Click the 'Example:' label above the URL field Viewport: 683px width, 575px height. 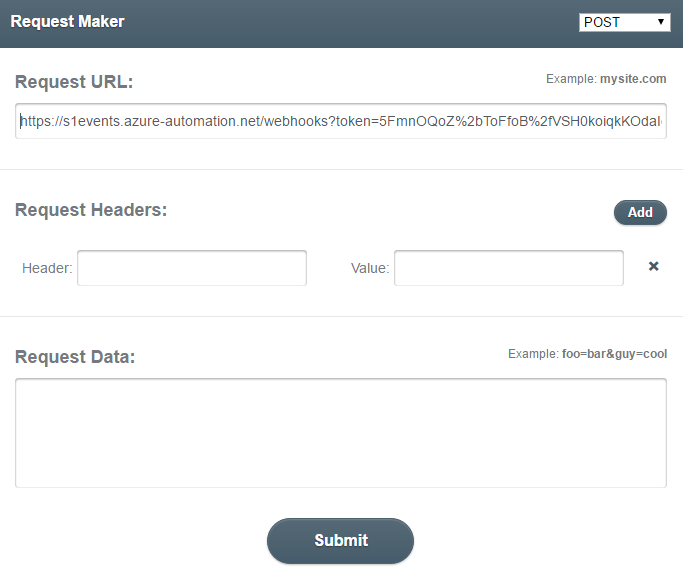click(x=570, y=79)
